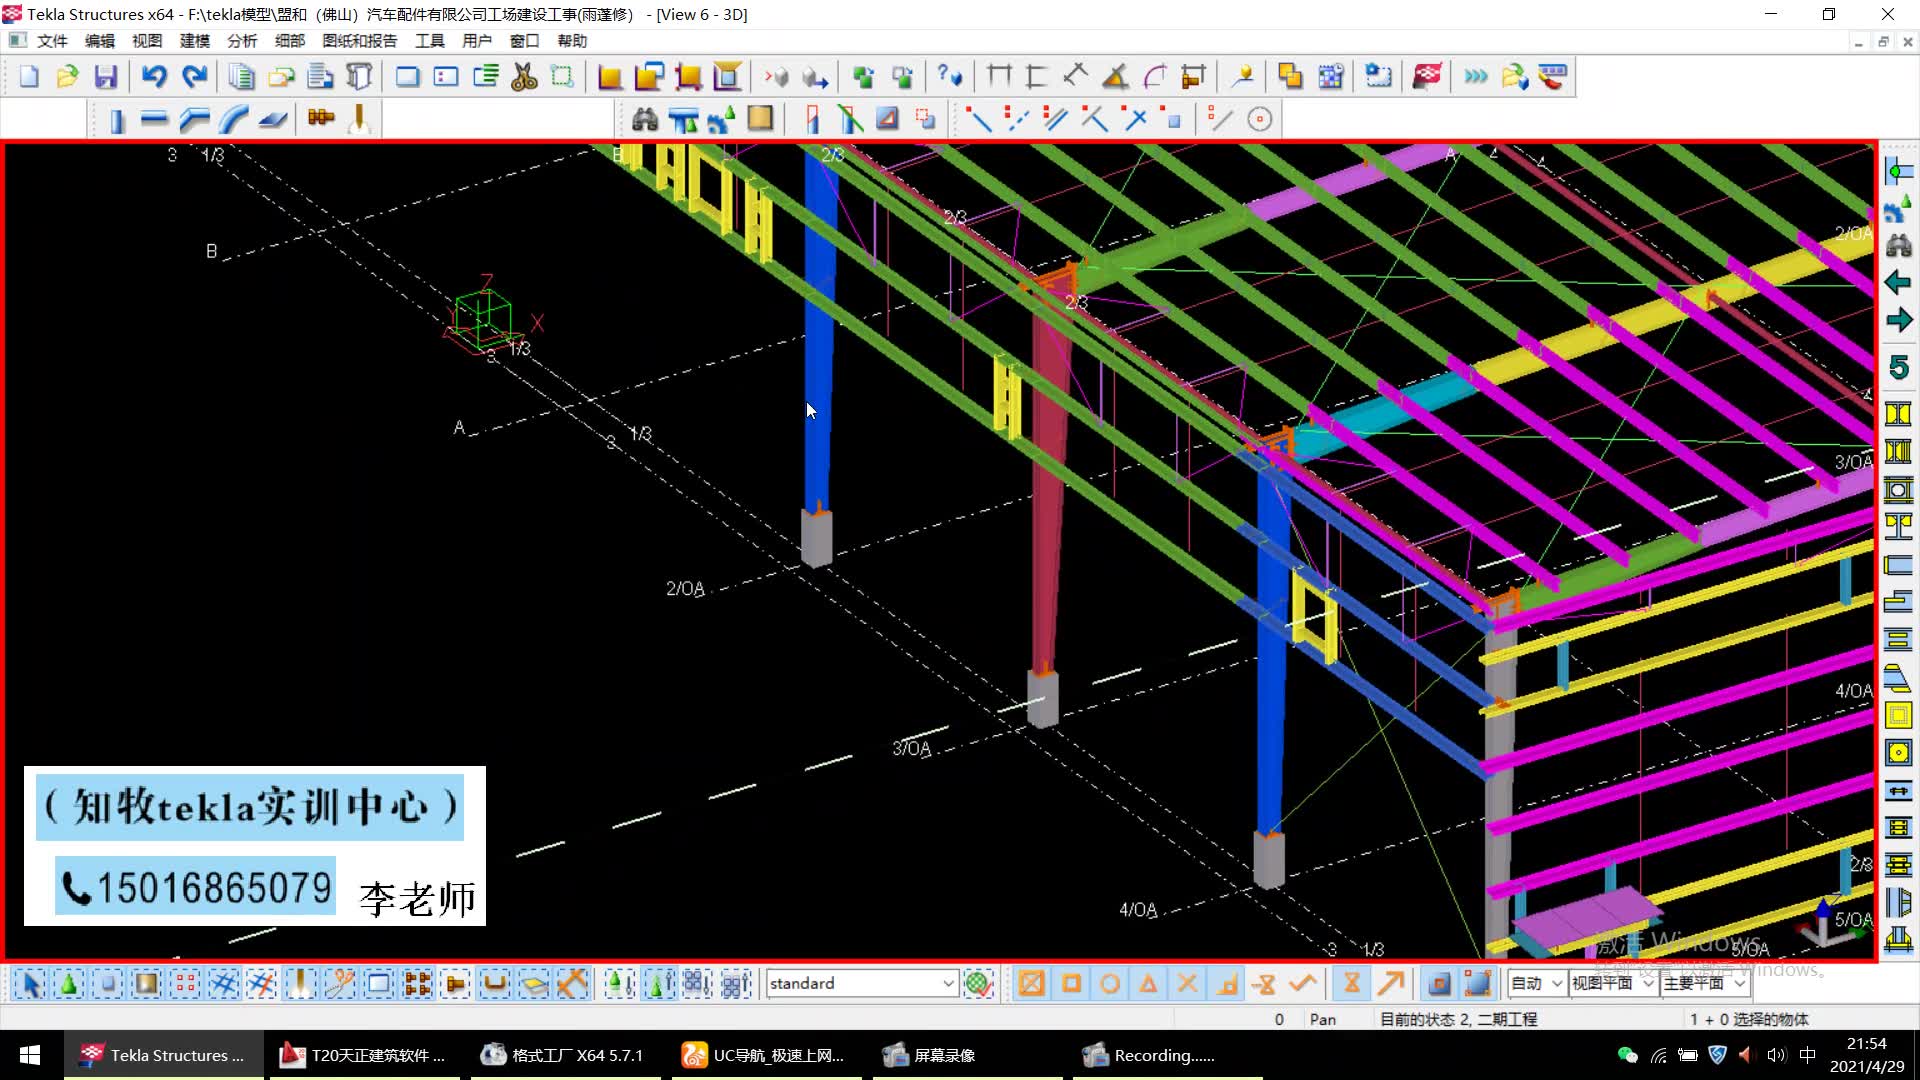Click the binoculars find icon in toolbar

click(645, 120)
